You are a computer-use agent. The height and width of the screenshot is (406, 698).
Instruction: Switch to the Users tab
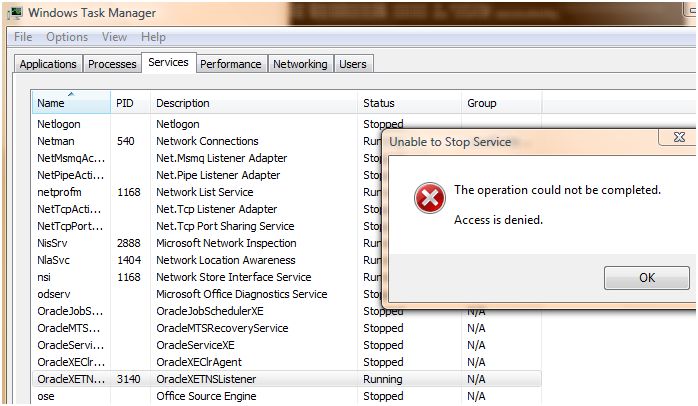[353, 64]
